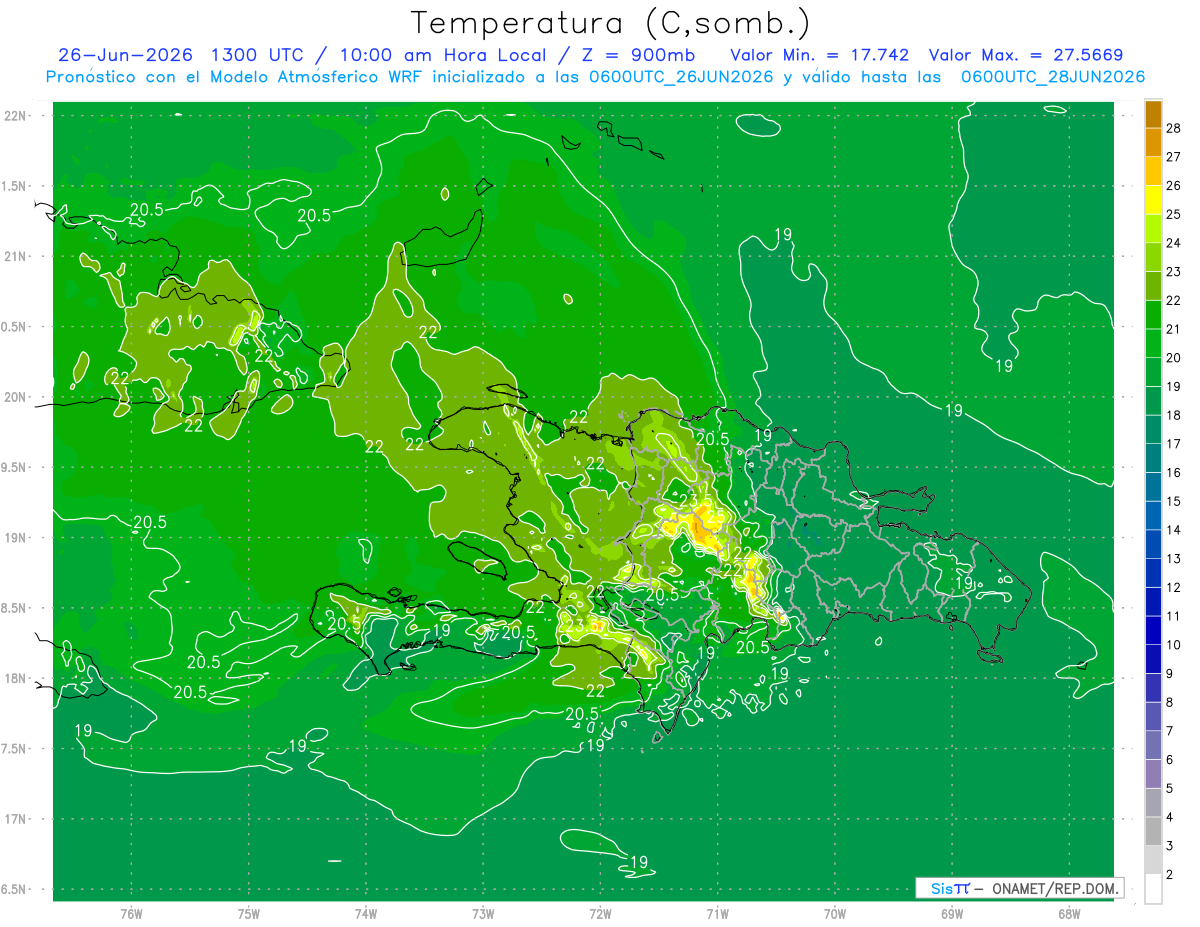
Task: Click the '20N' latitude axis label
Action: (x=16, y=397)
